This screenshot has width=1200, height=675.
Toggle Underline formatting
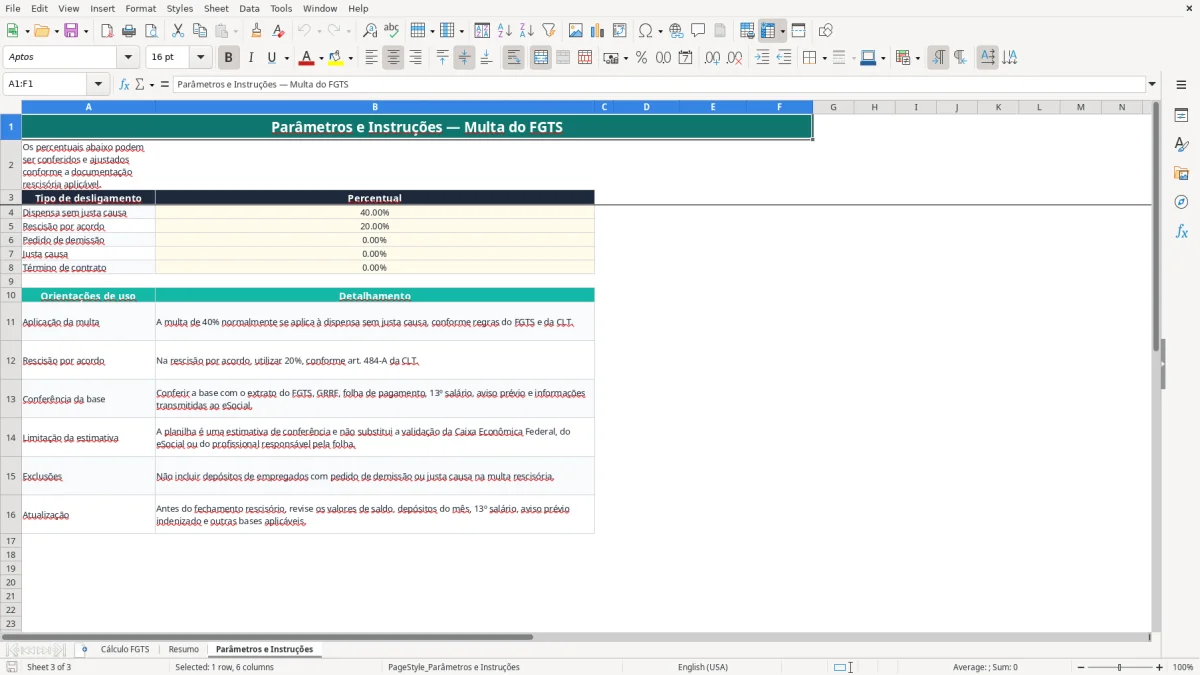(271, 58)
